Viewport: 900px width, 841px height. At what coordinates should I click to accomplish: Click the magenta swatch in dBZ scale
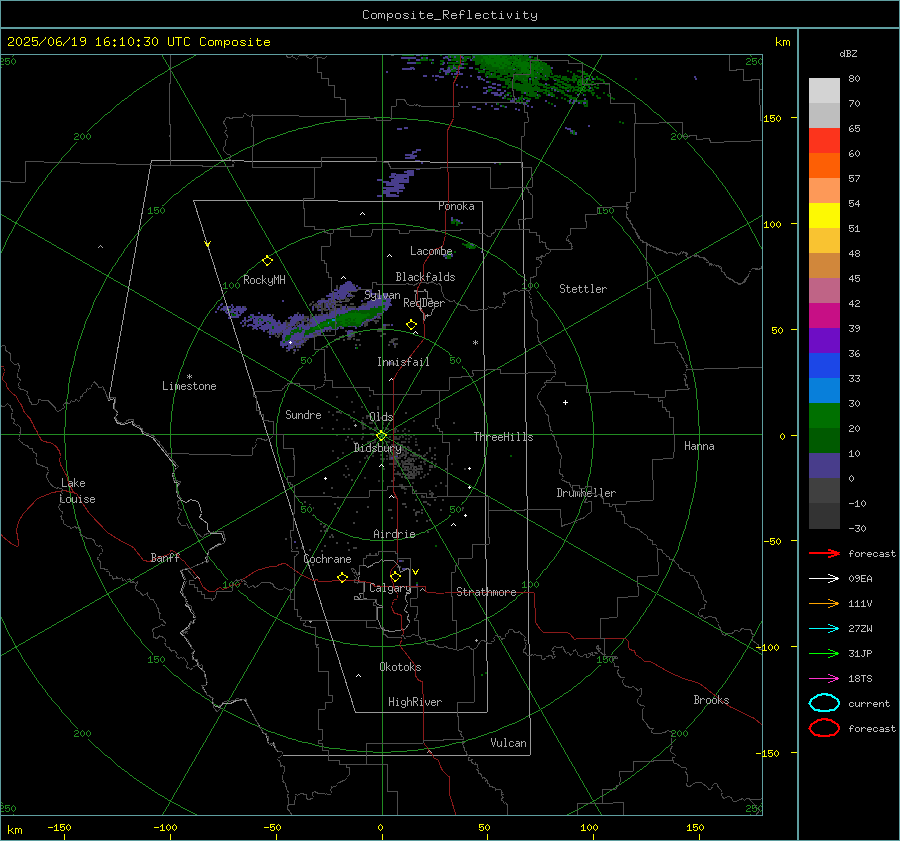click(824, 316)
